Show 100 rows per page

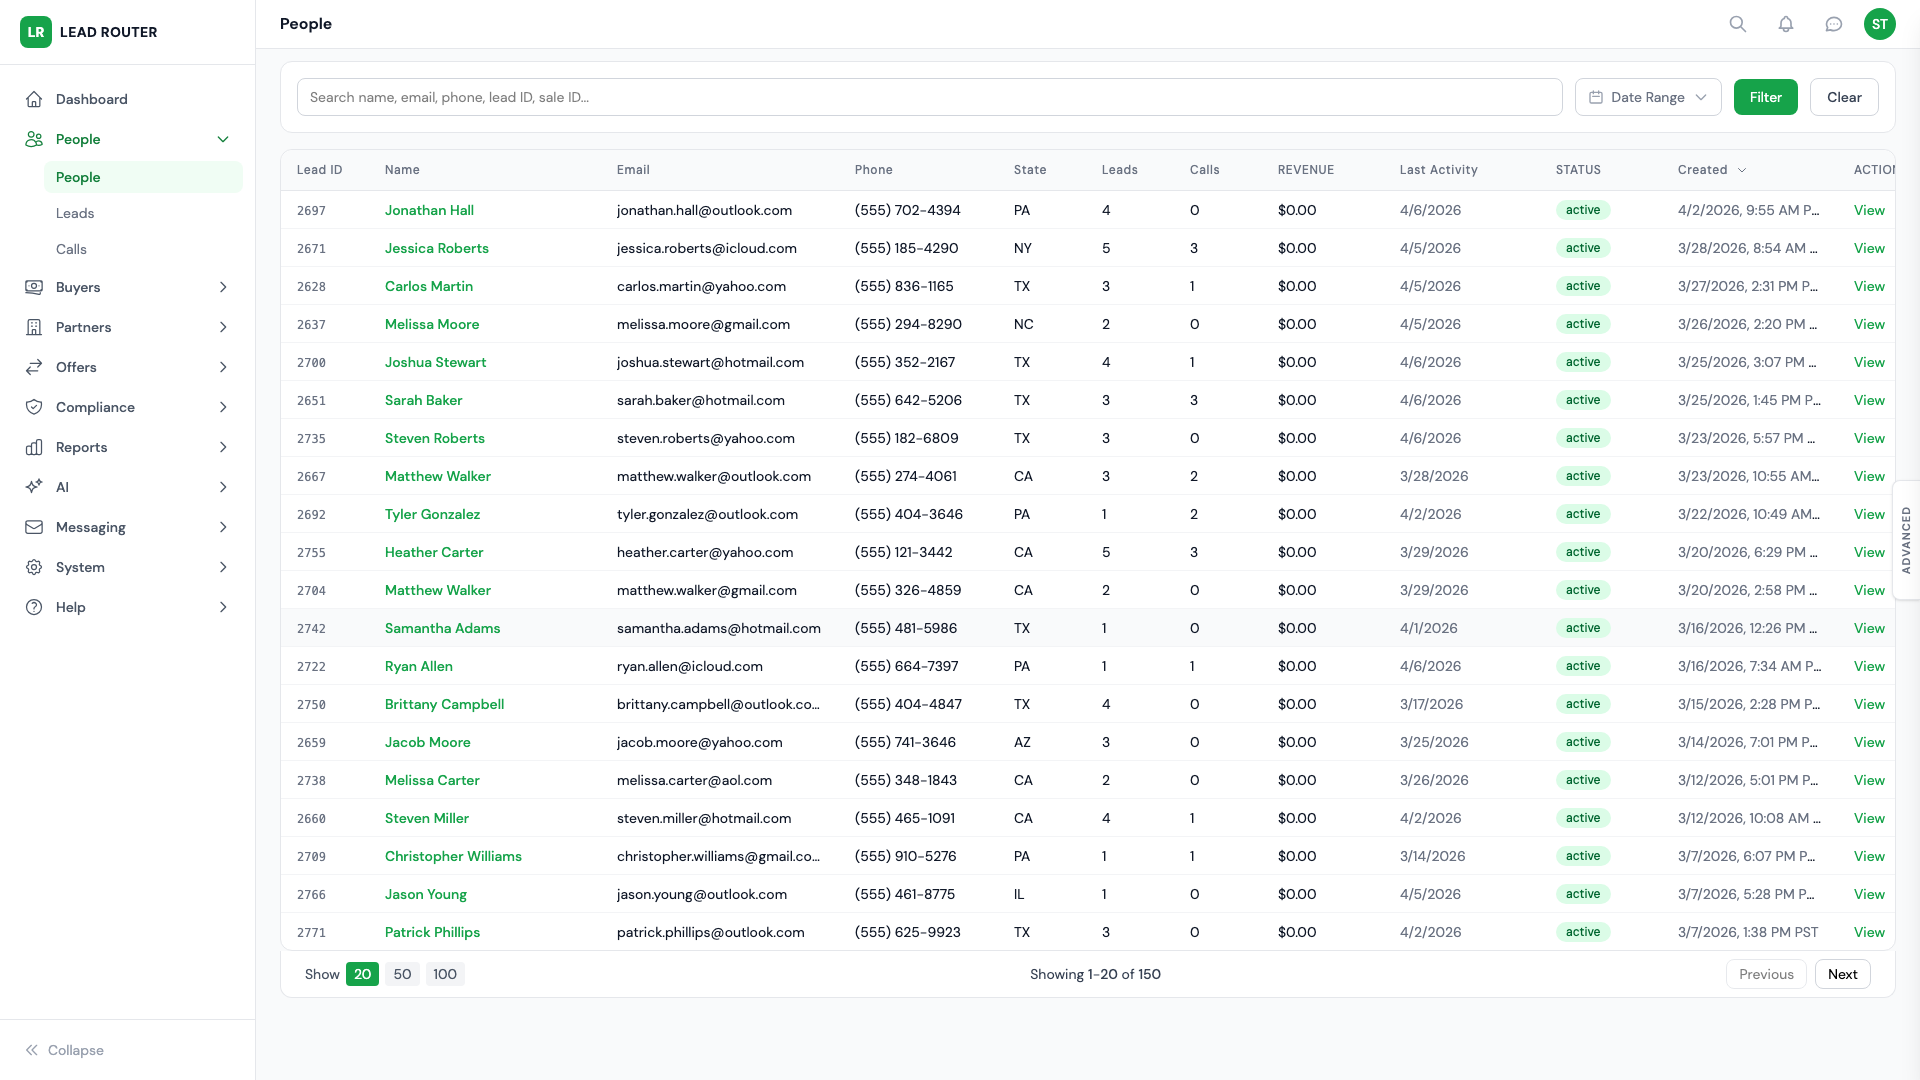tap(445, 974)
